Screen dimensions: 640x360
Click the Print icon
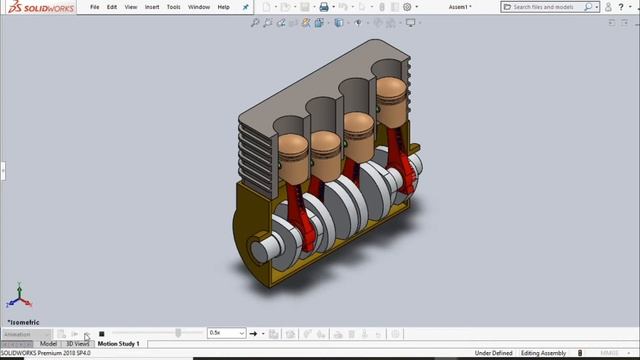[324, 7]
